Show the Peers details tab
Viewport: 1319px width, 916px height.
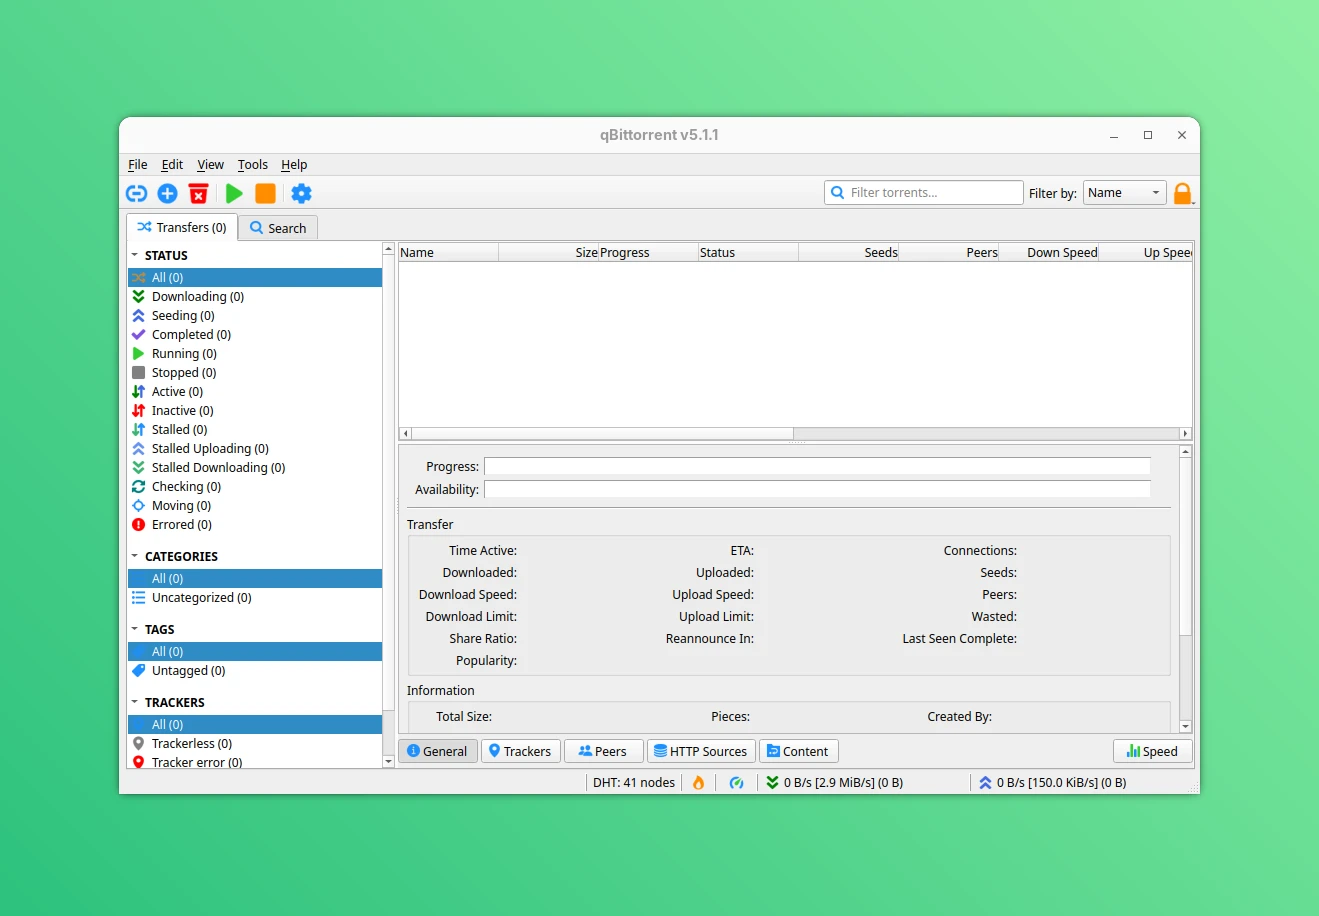coord(603,751)
